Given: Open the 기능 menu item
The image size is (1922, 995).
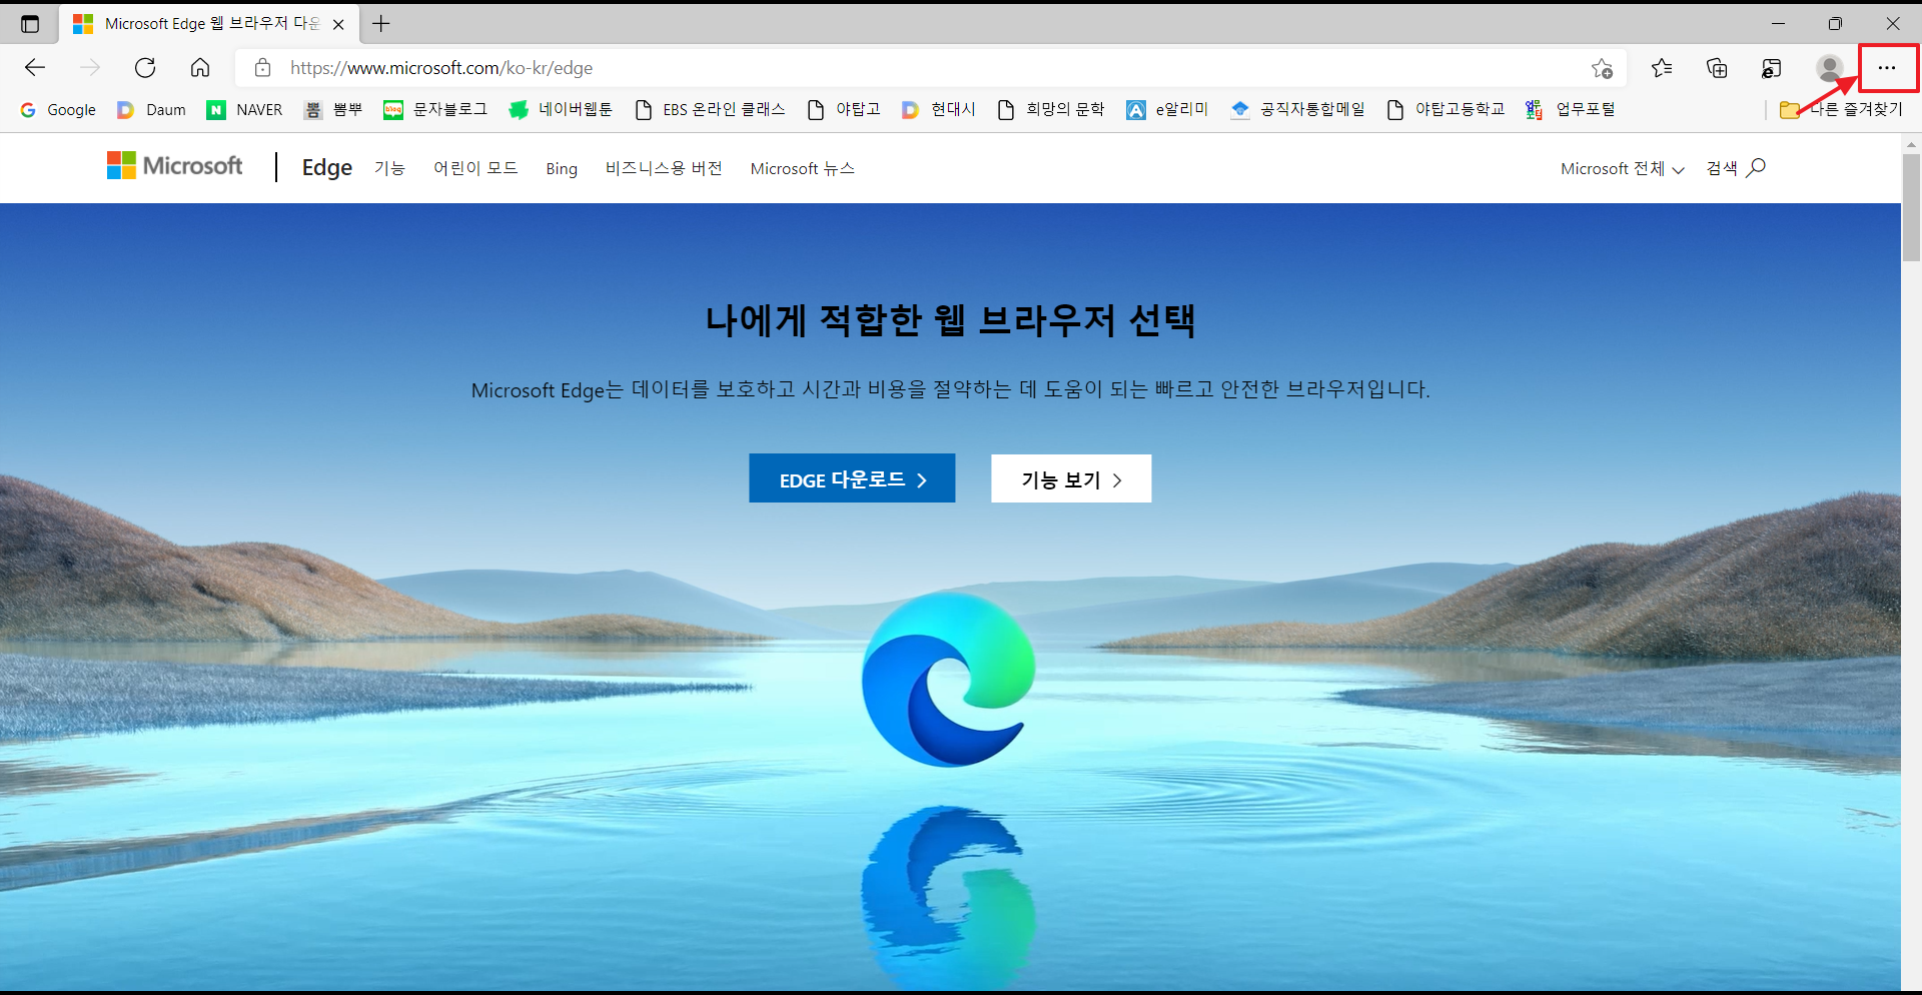Looking at the screenshot, I should 389,168.
